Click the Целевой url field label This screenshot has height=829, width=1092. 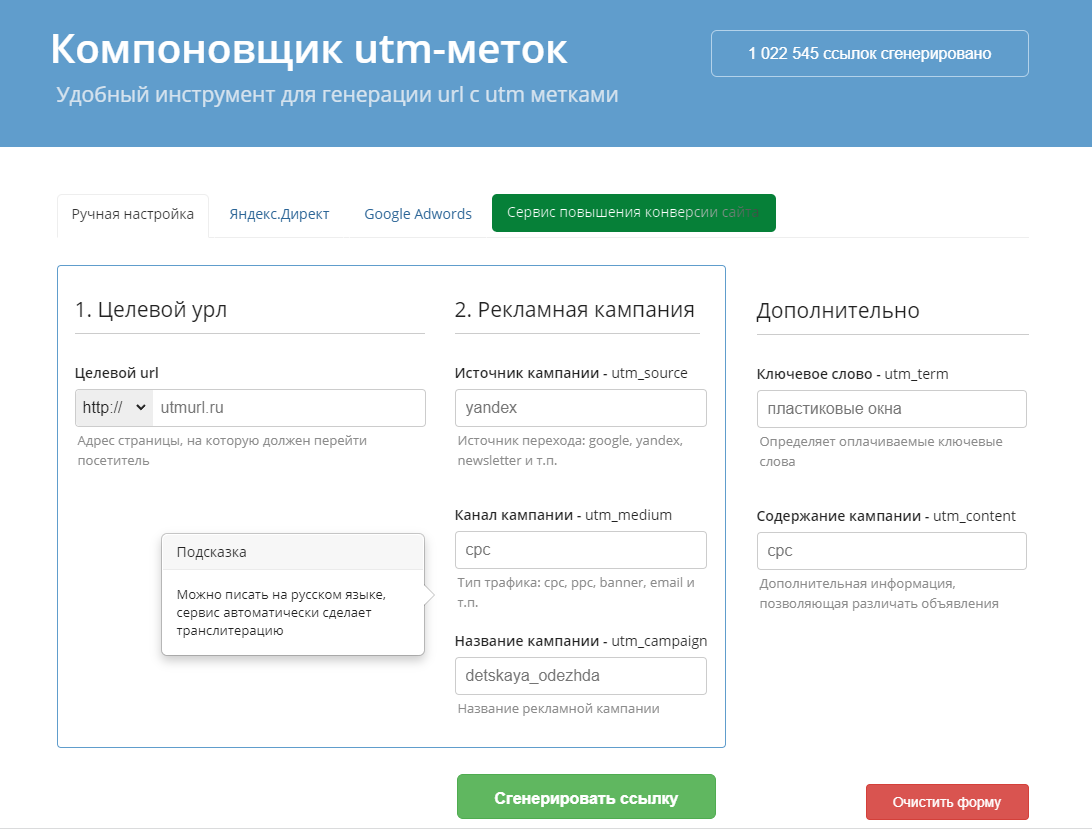[116, 373]
